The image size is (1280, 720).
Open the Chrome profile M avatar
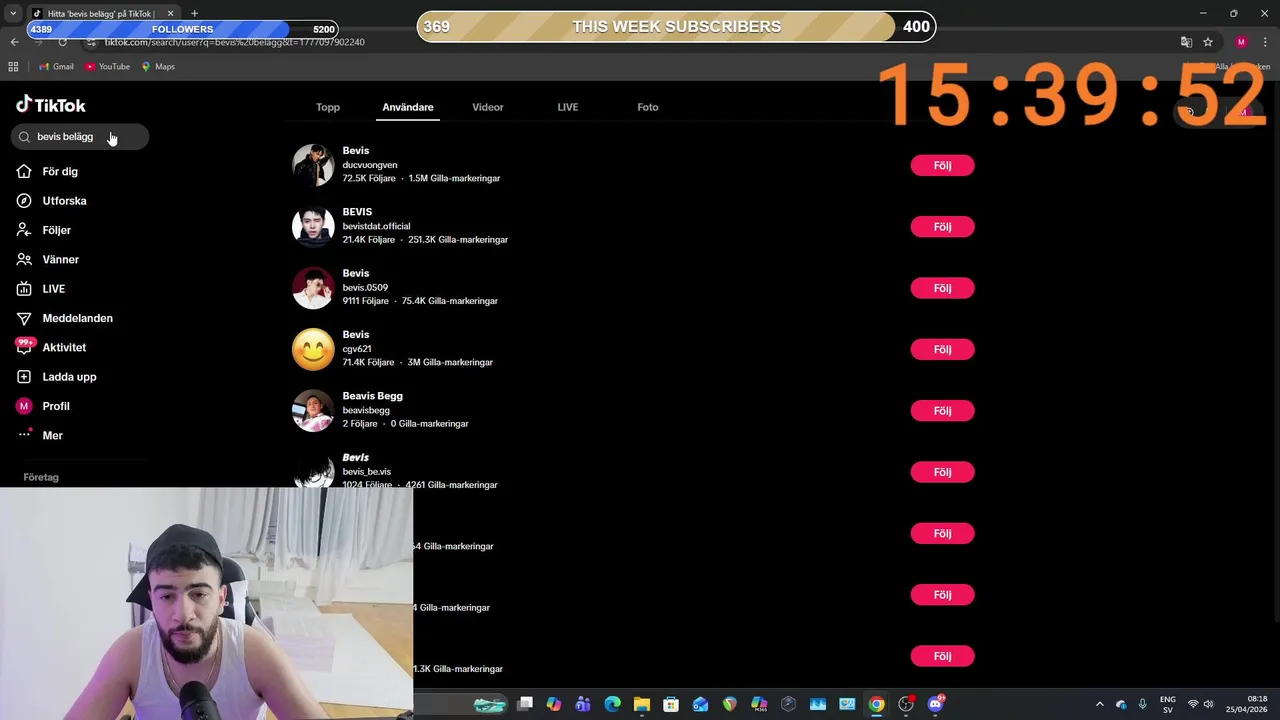point(1241,42)
